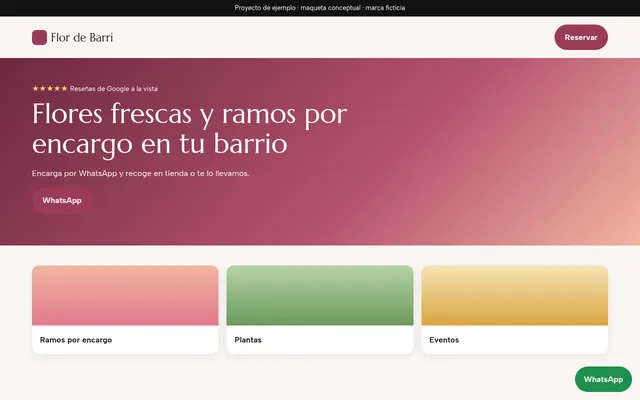Screen dimensions: 640x400
Task: Click the WhatsApp button in the hero banner
Action: [x=62, y=200]
